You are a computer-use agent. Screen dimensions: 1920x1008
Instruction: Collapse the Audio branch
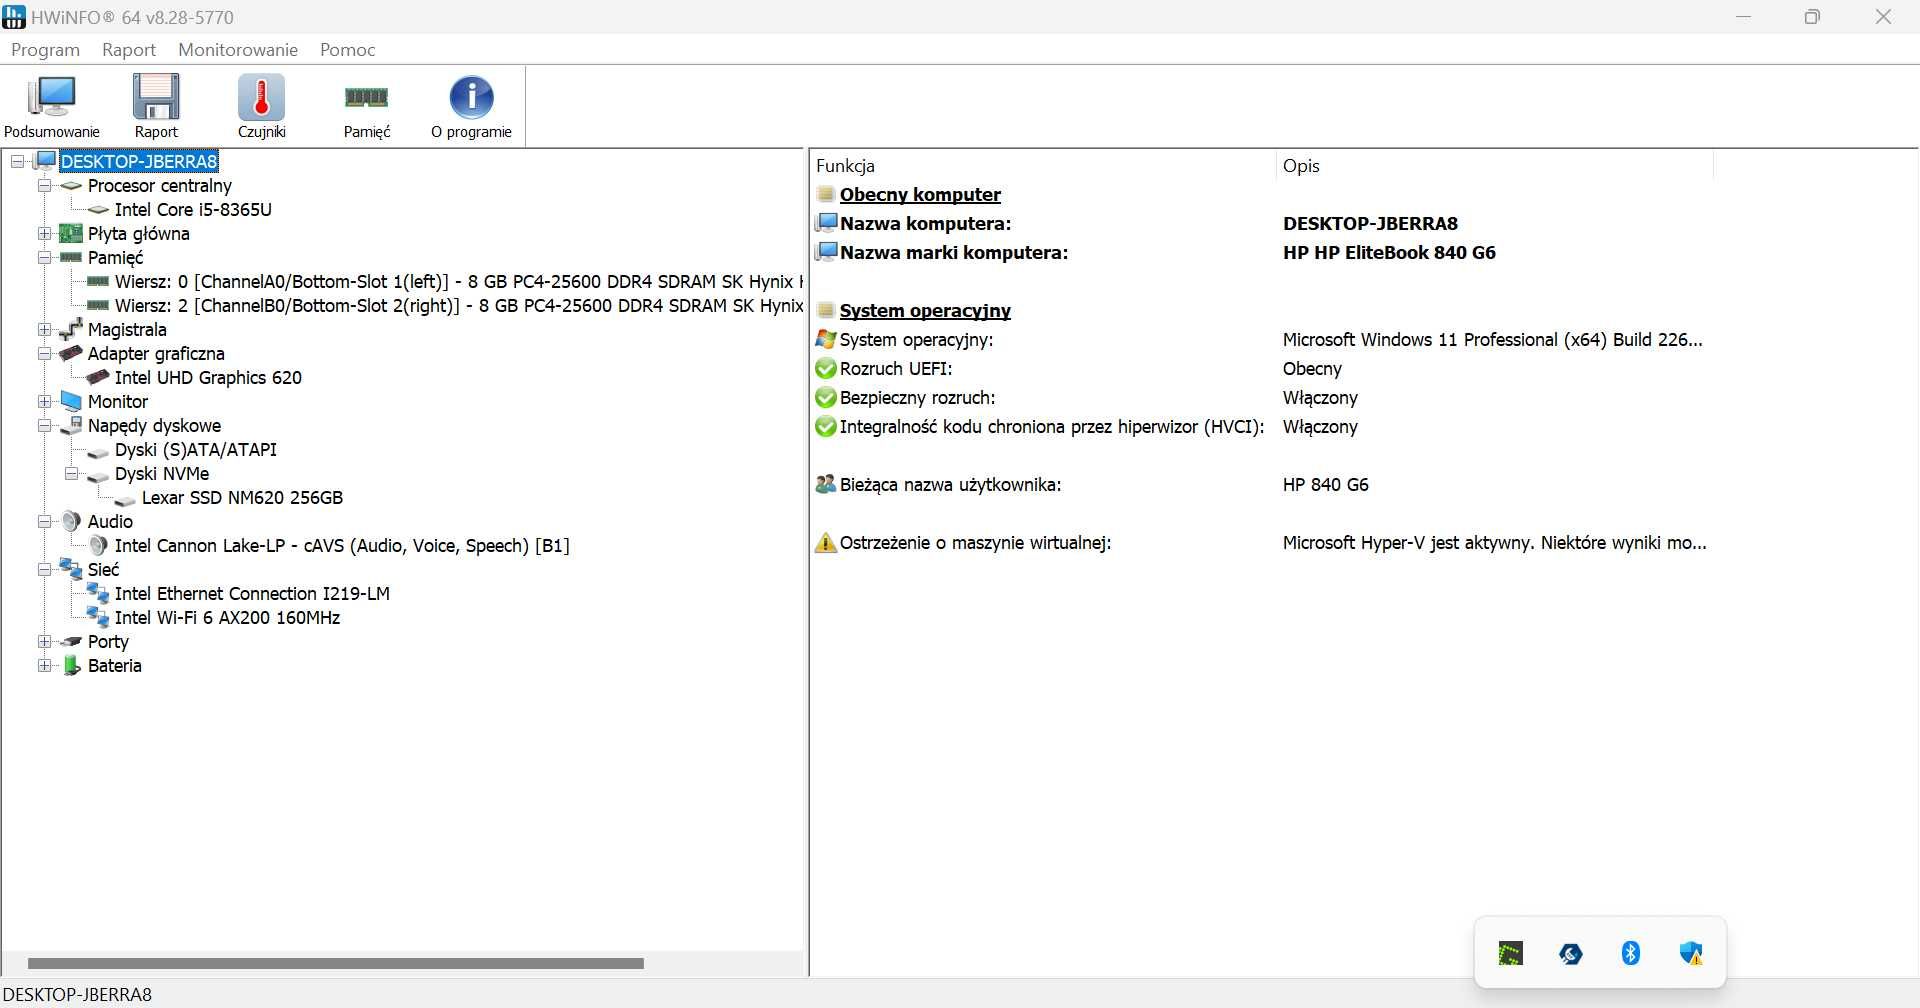click(x=44, y=521)
